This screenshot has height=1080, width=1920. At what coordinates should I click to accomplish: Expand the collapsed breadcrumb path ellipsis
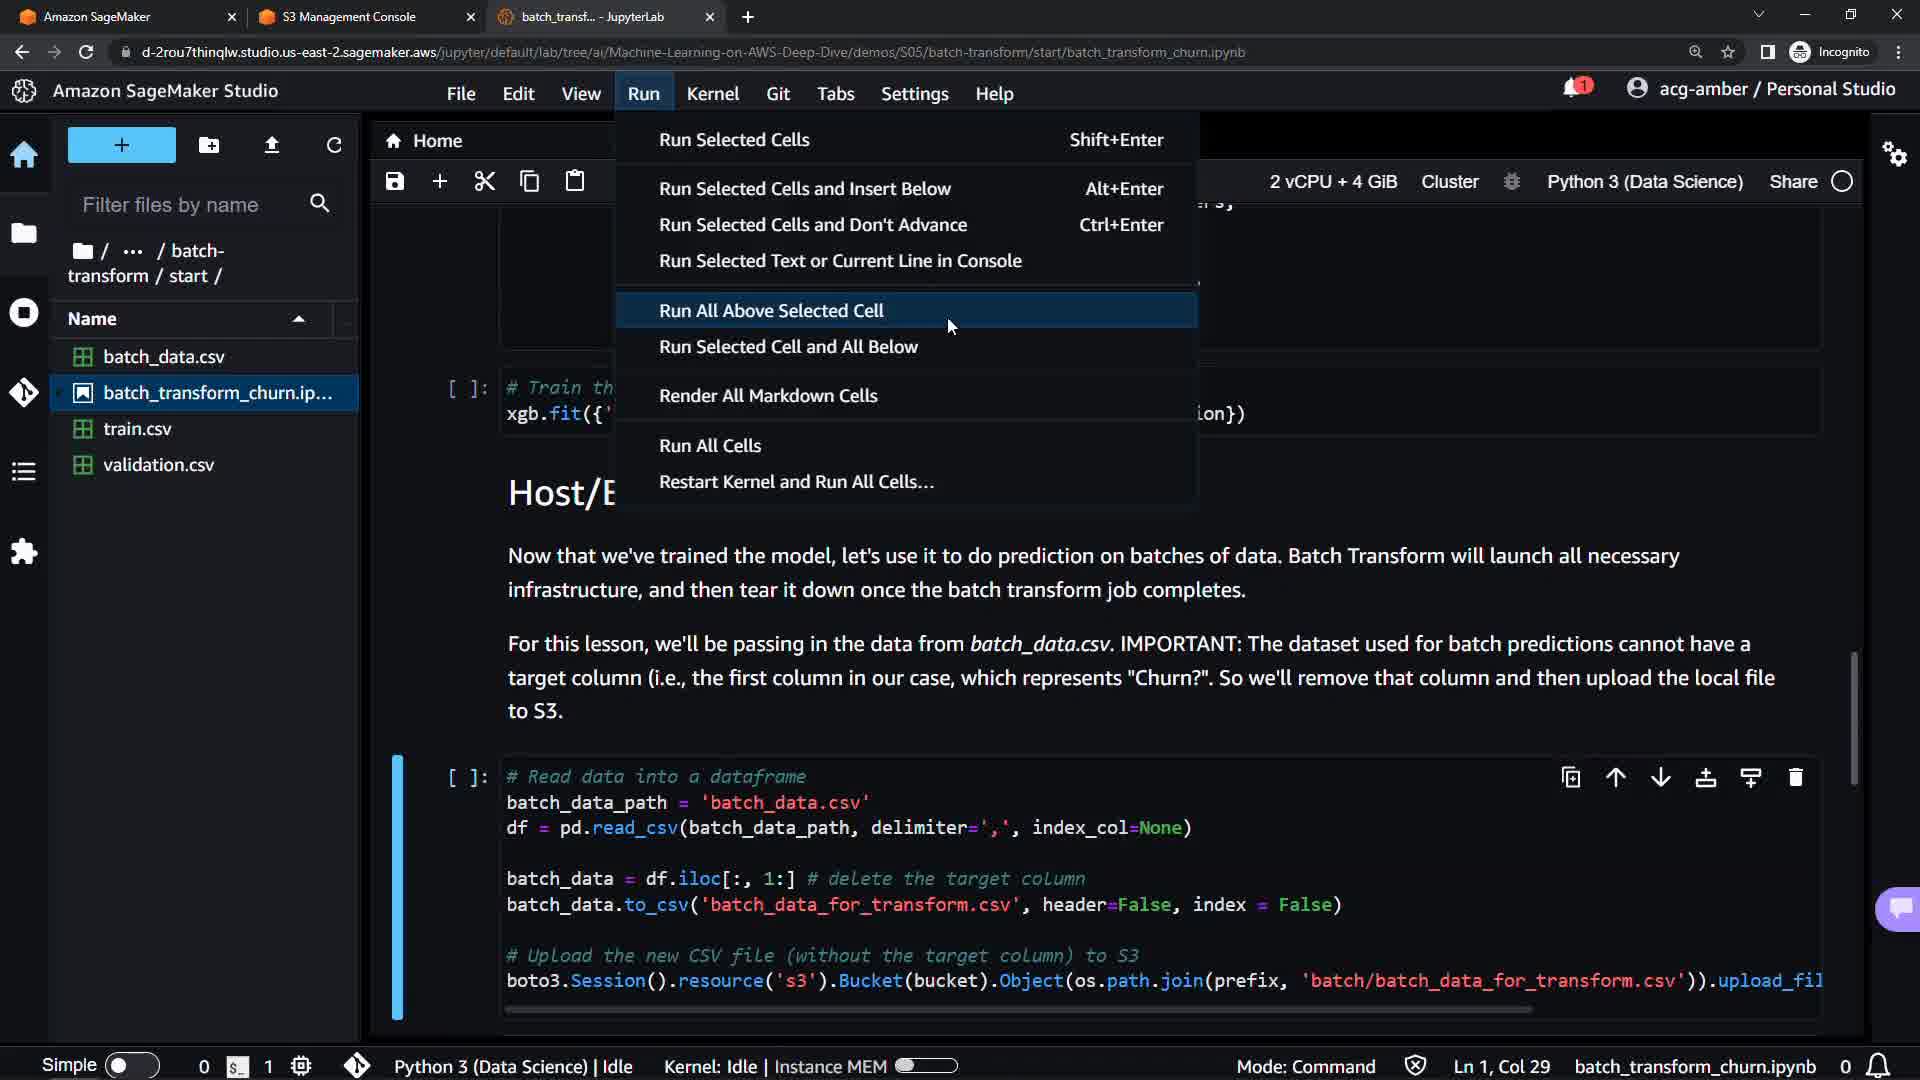pos(132,251)
